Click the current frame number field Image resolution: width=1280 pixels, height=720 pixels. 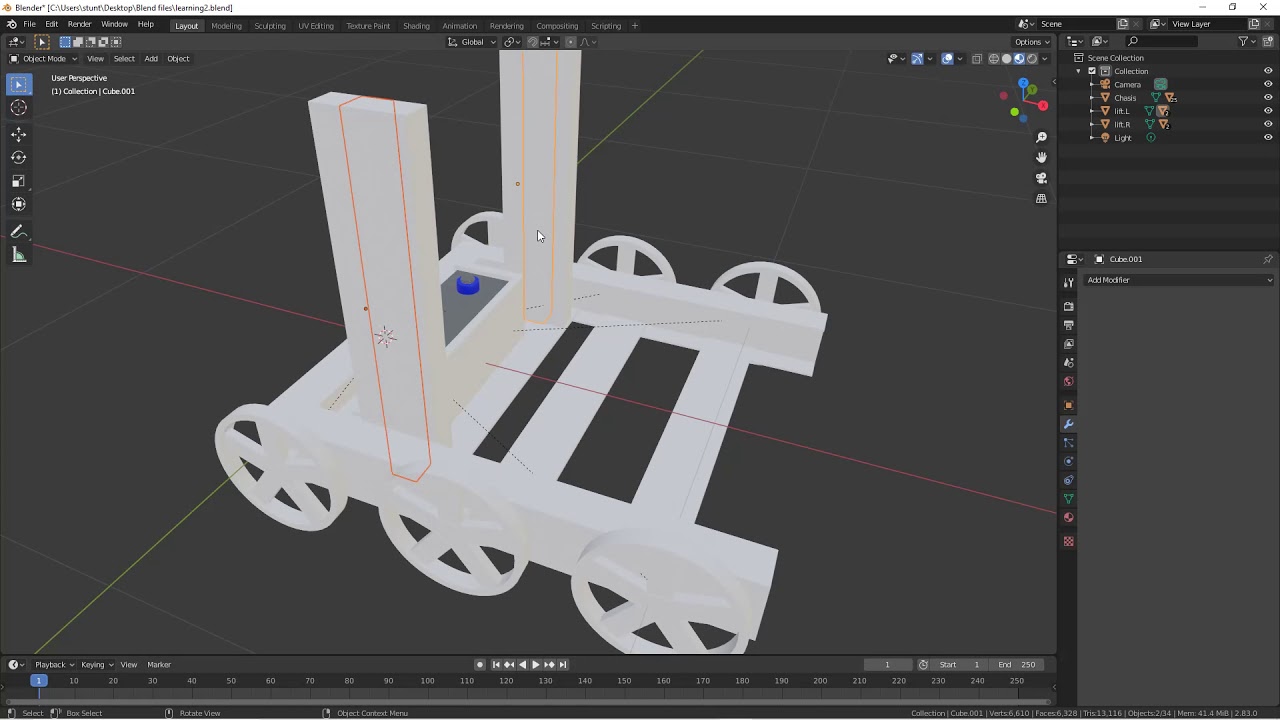[x=886, y=665]
